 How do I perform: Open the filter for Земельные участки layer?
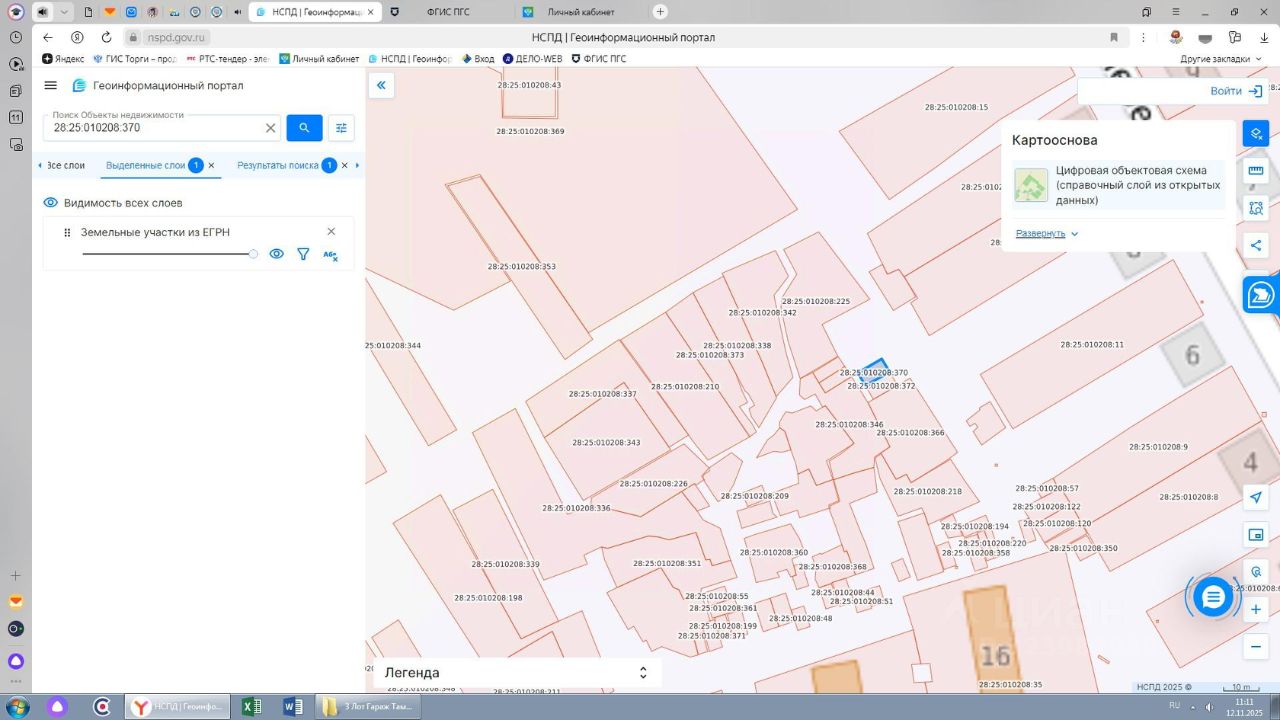pos(303,254)
